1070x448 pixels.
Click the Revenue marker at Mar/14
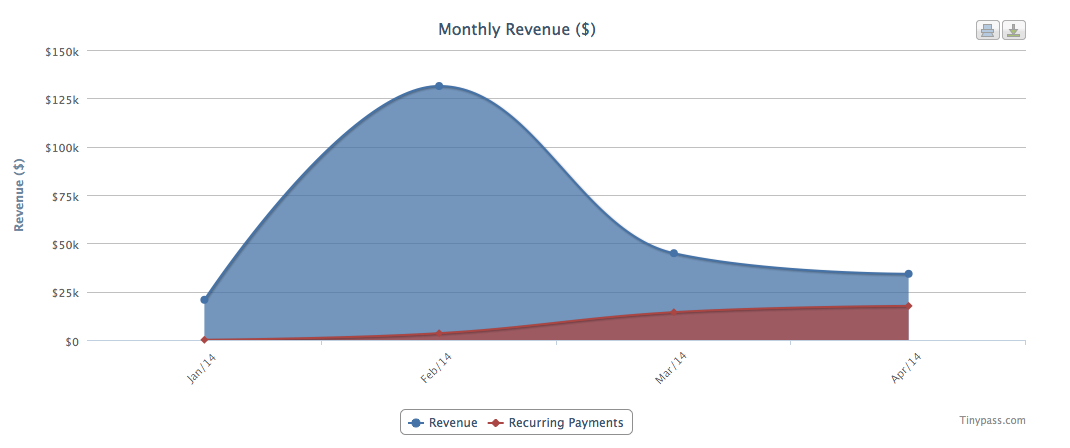674,253
